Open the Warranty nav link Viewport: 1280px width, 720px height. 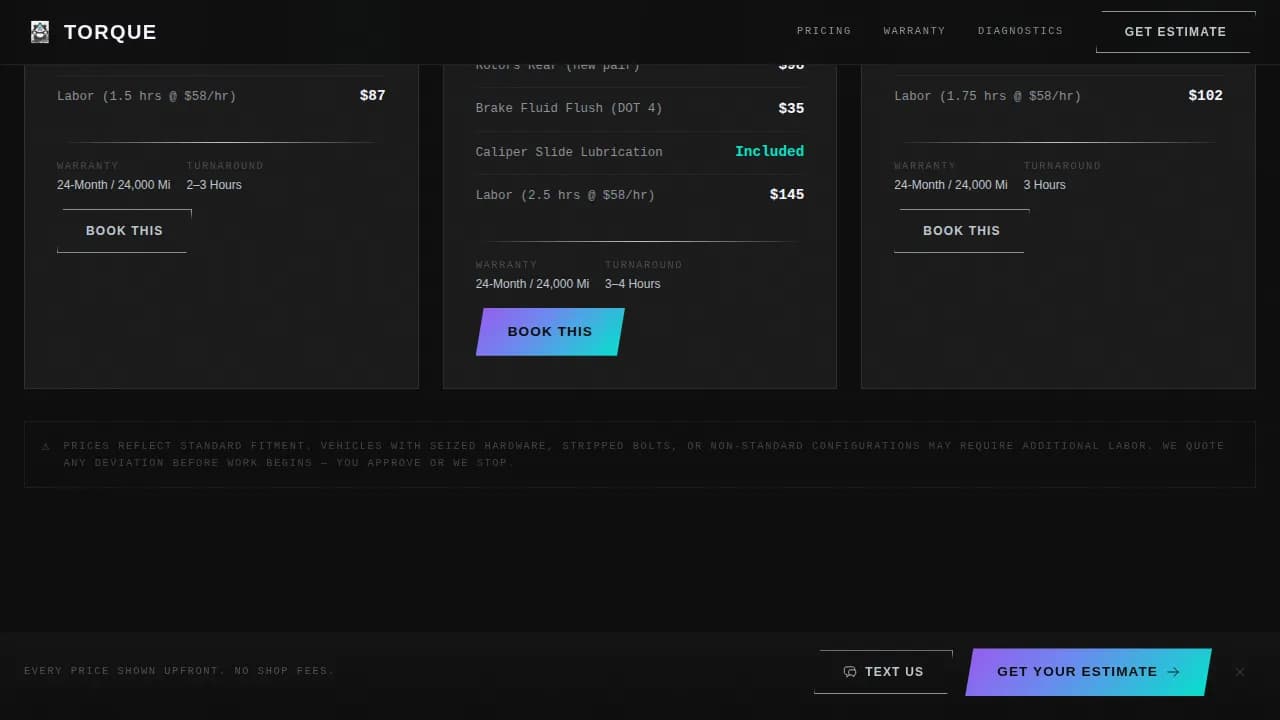[x=914, y=31]
